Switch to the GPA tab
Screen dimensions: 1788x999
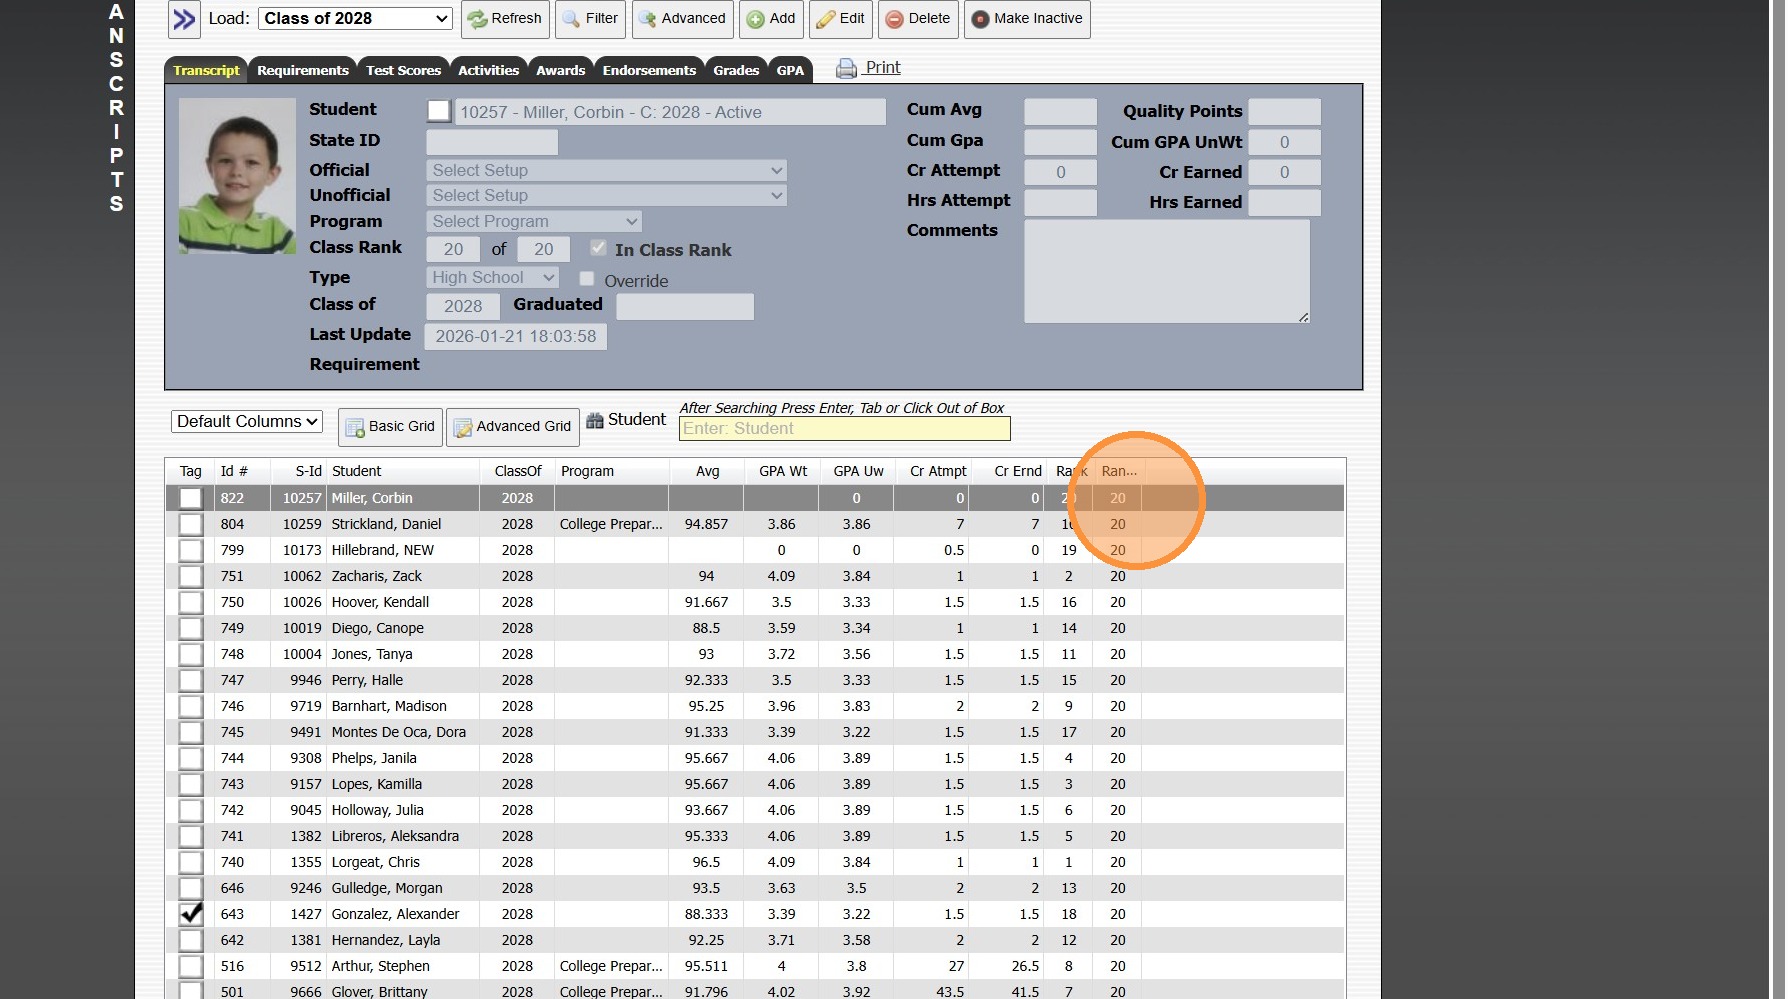(x=790, y=70)
